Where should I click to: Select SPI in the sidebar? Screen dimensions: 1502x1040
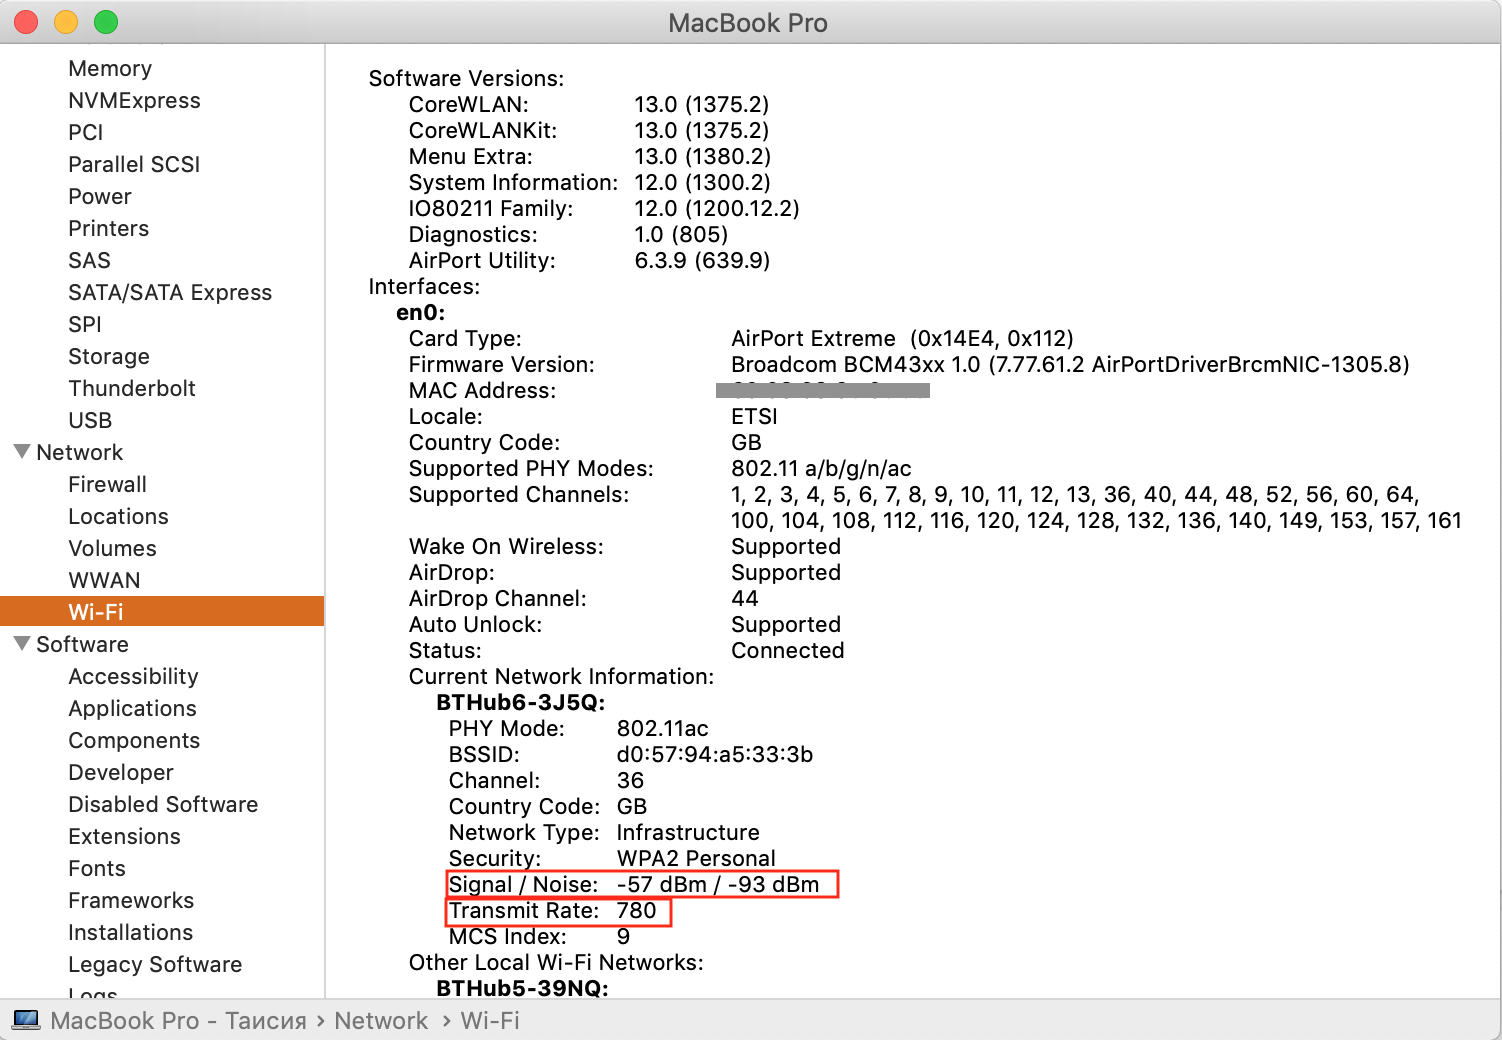(85, 324)
